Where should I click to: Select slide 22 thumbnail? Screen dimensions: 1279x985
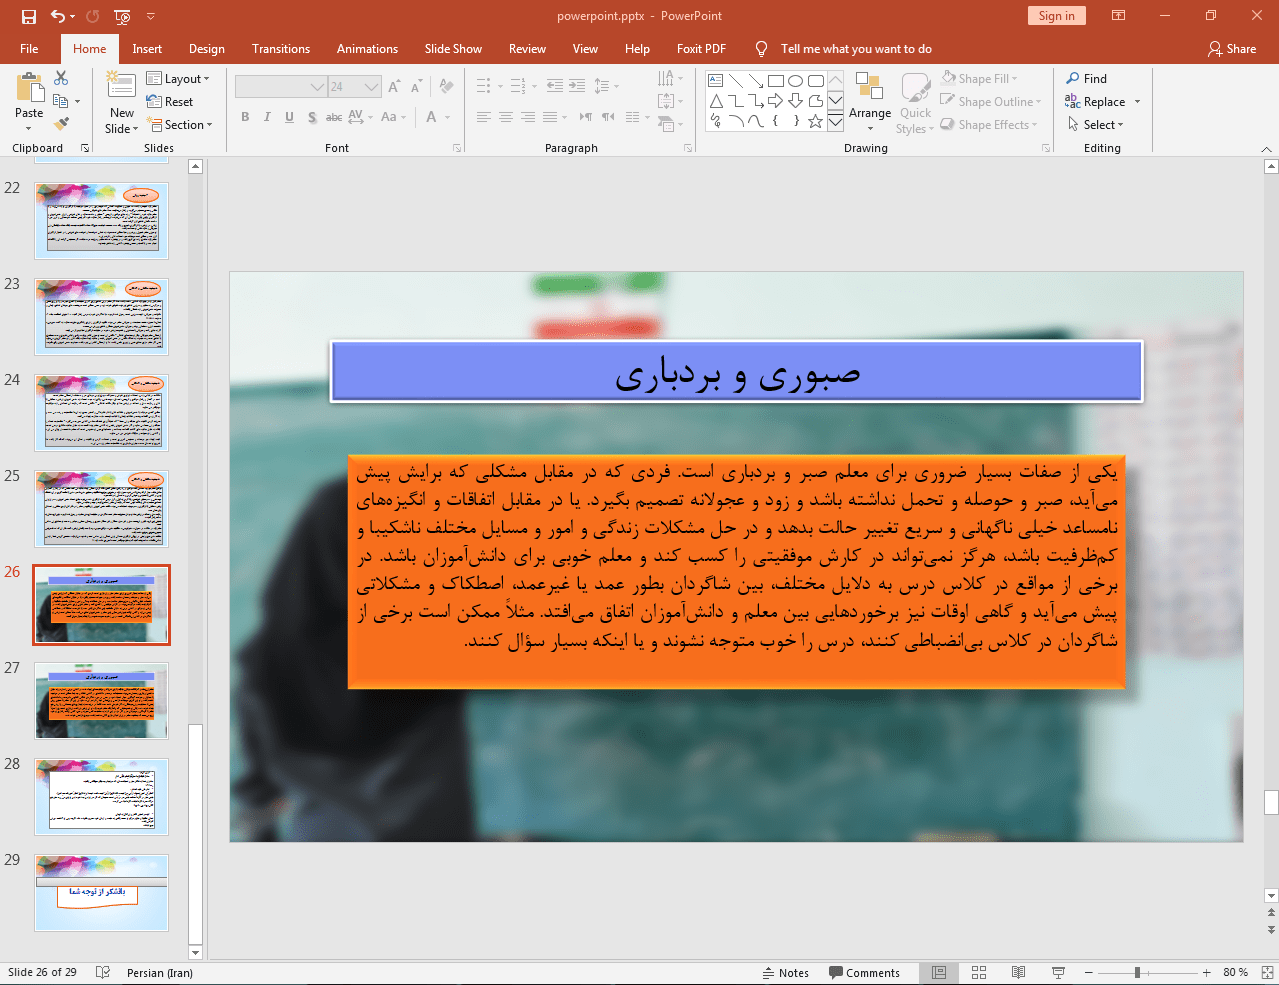(x=102, y=220)
